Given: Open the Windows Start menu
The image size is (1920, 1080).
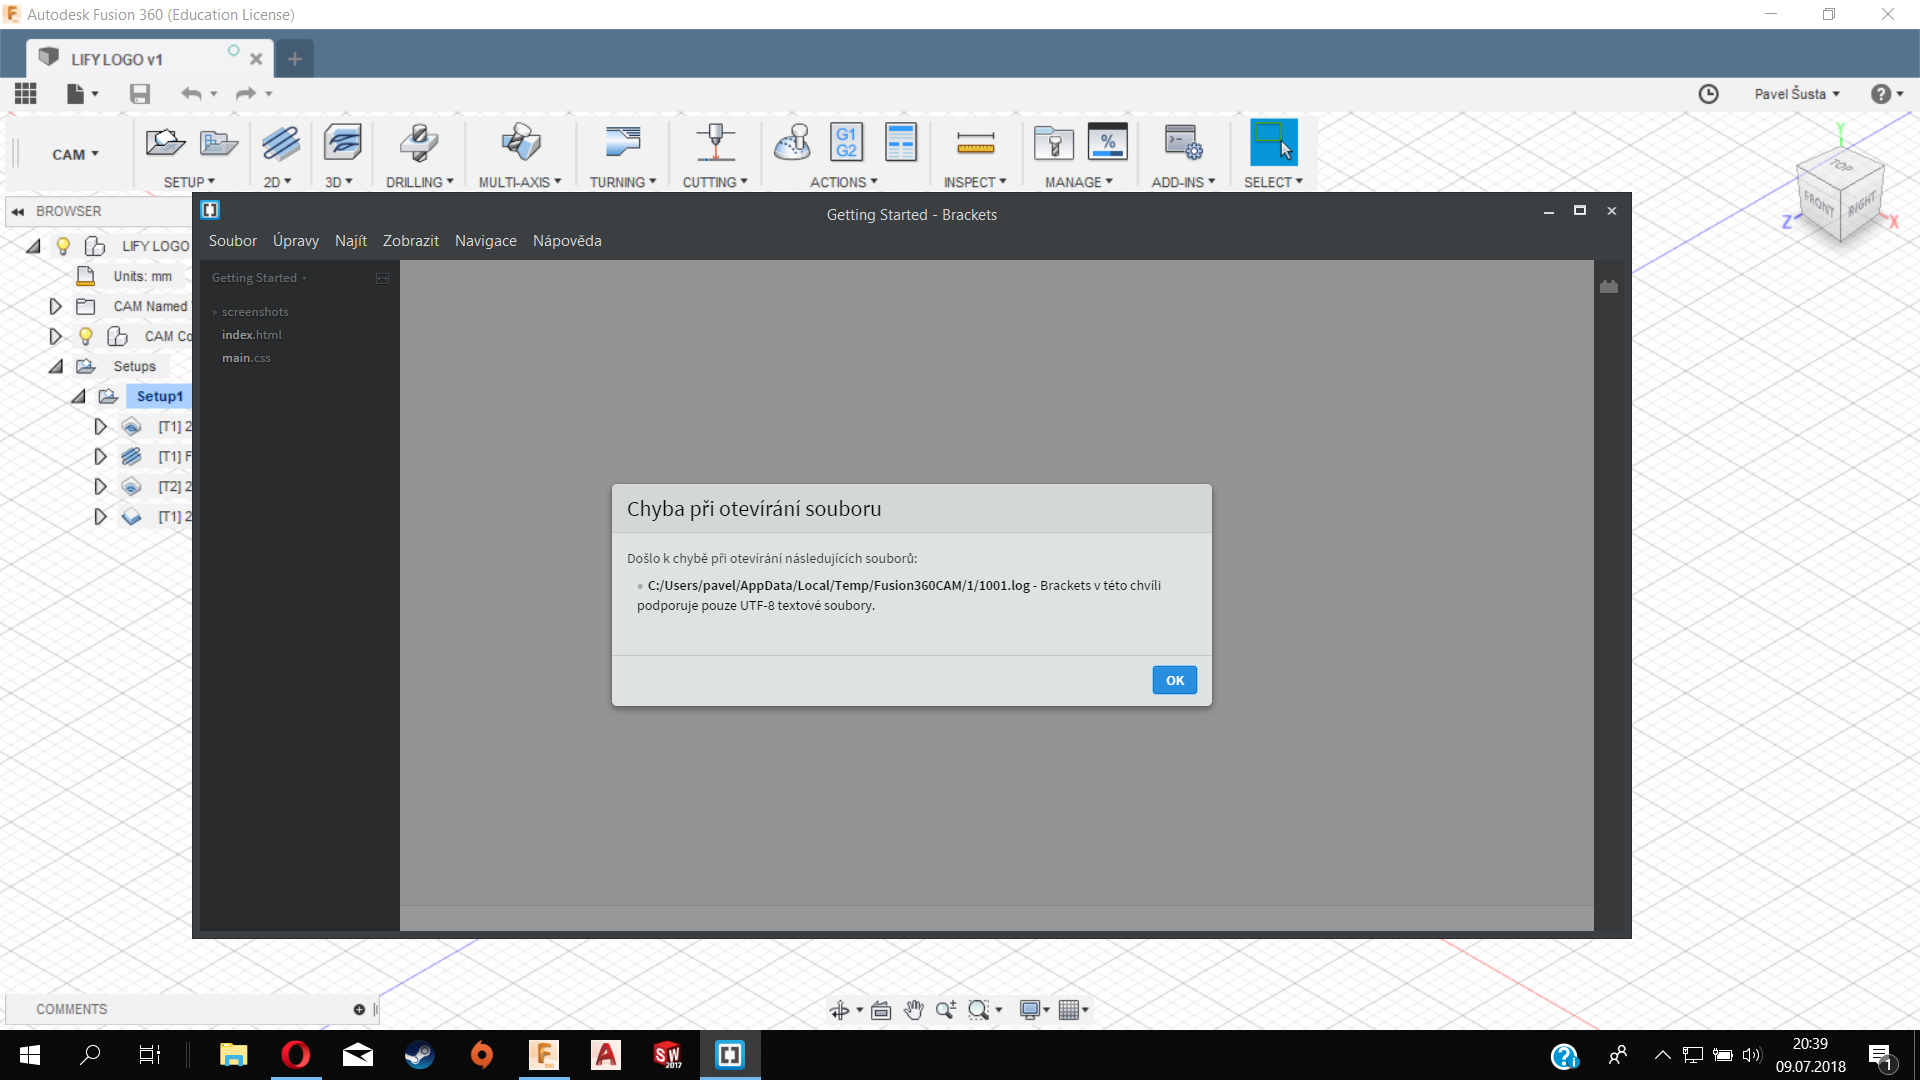Looking at the screenshot, I should click(30, 1055).
